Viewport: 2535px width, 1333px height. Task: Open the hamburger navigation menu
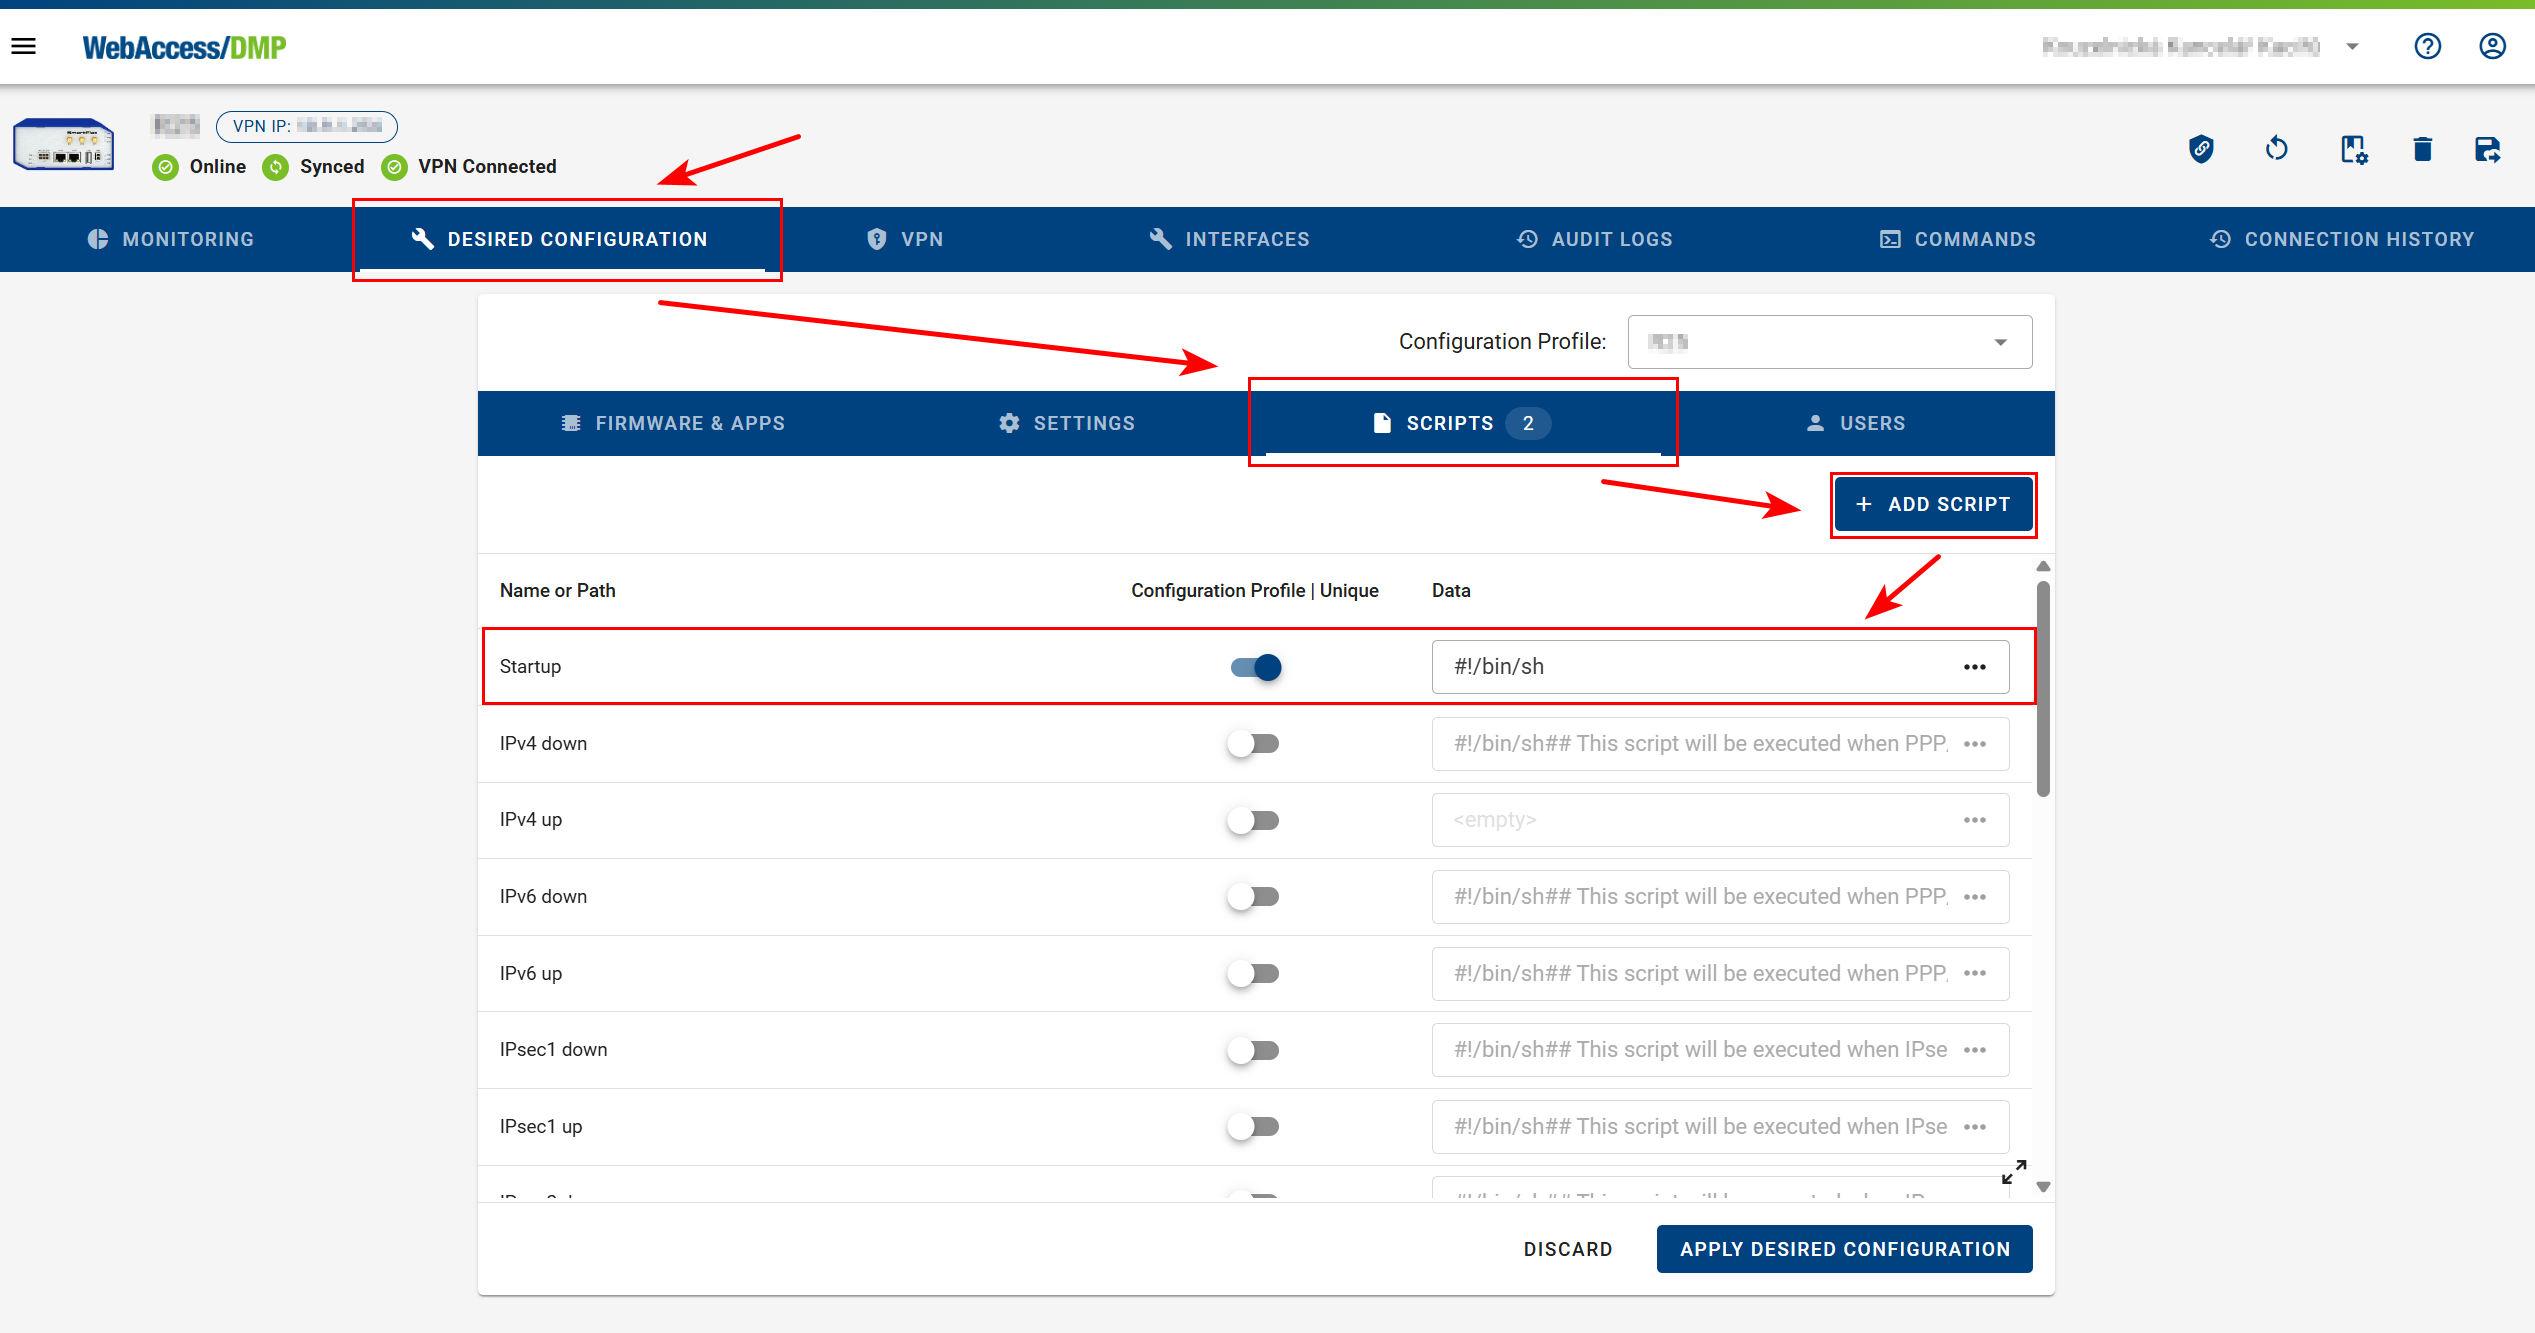click(24, 46)
